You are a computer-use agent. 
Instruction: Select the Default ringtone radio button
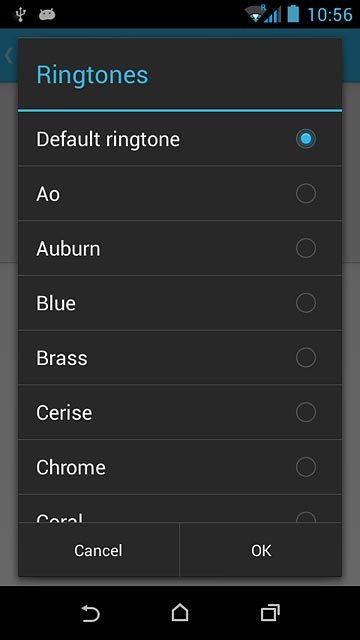click(x=306, y=139)
